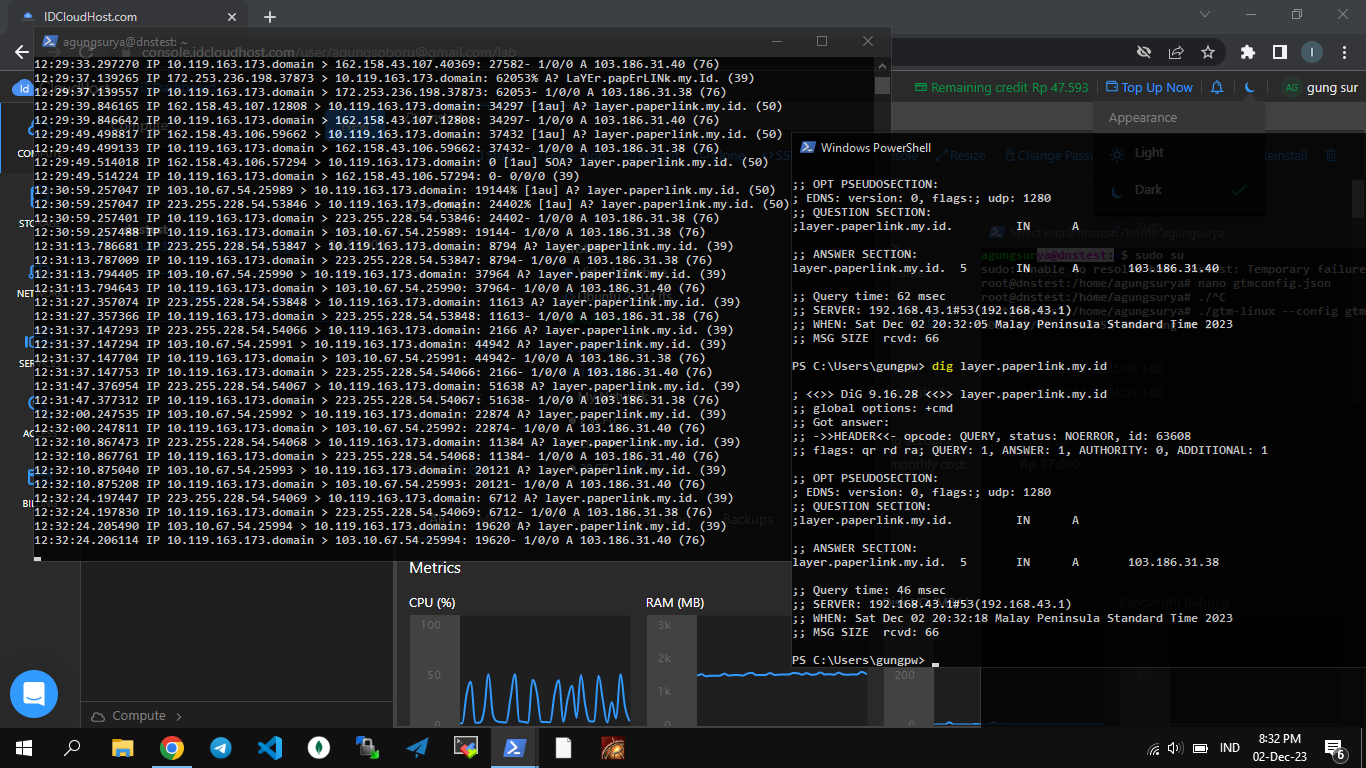The height and width of the screenshot is (768, 1366).
Task: Bookmark this page with star icon
Action: pos(1208,52)
